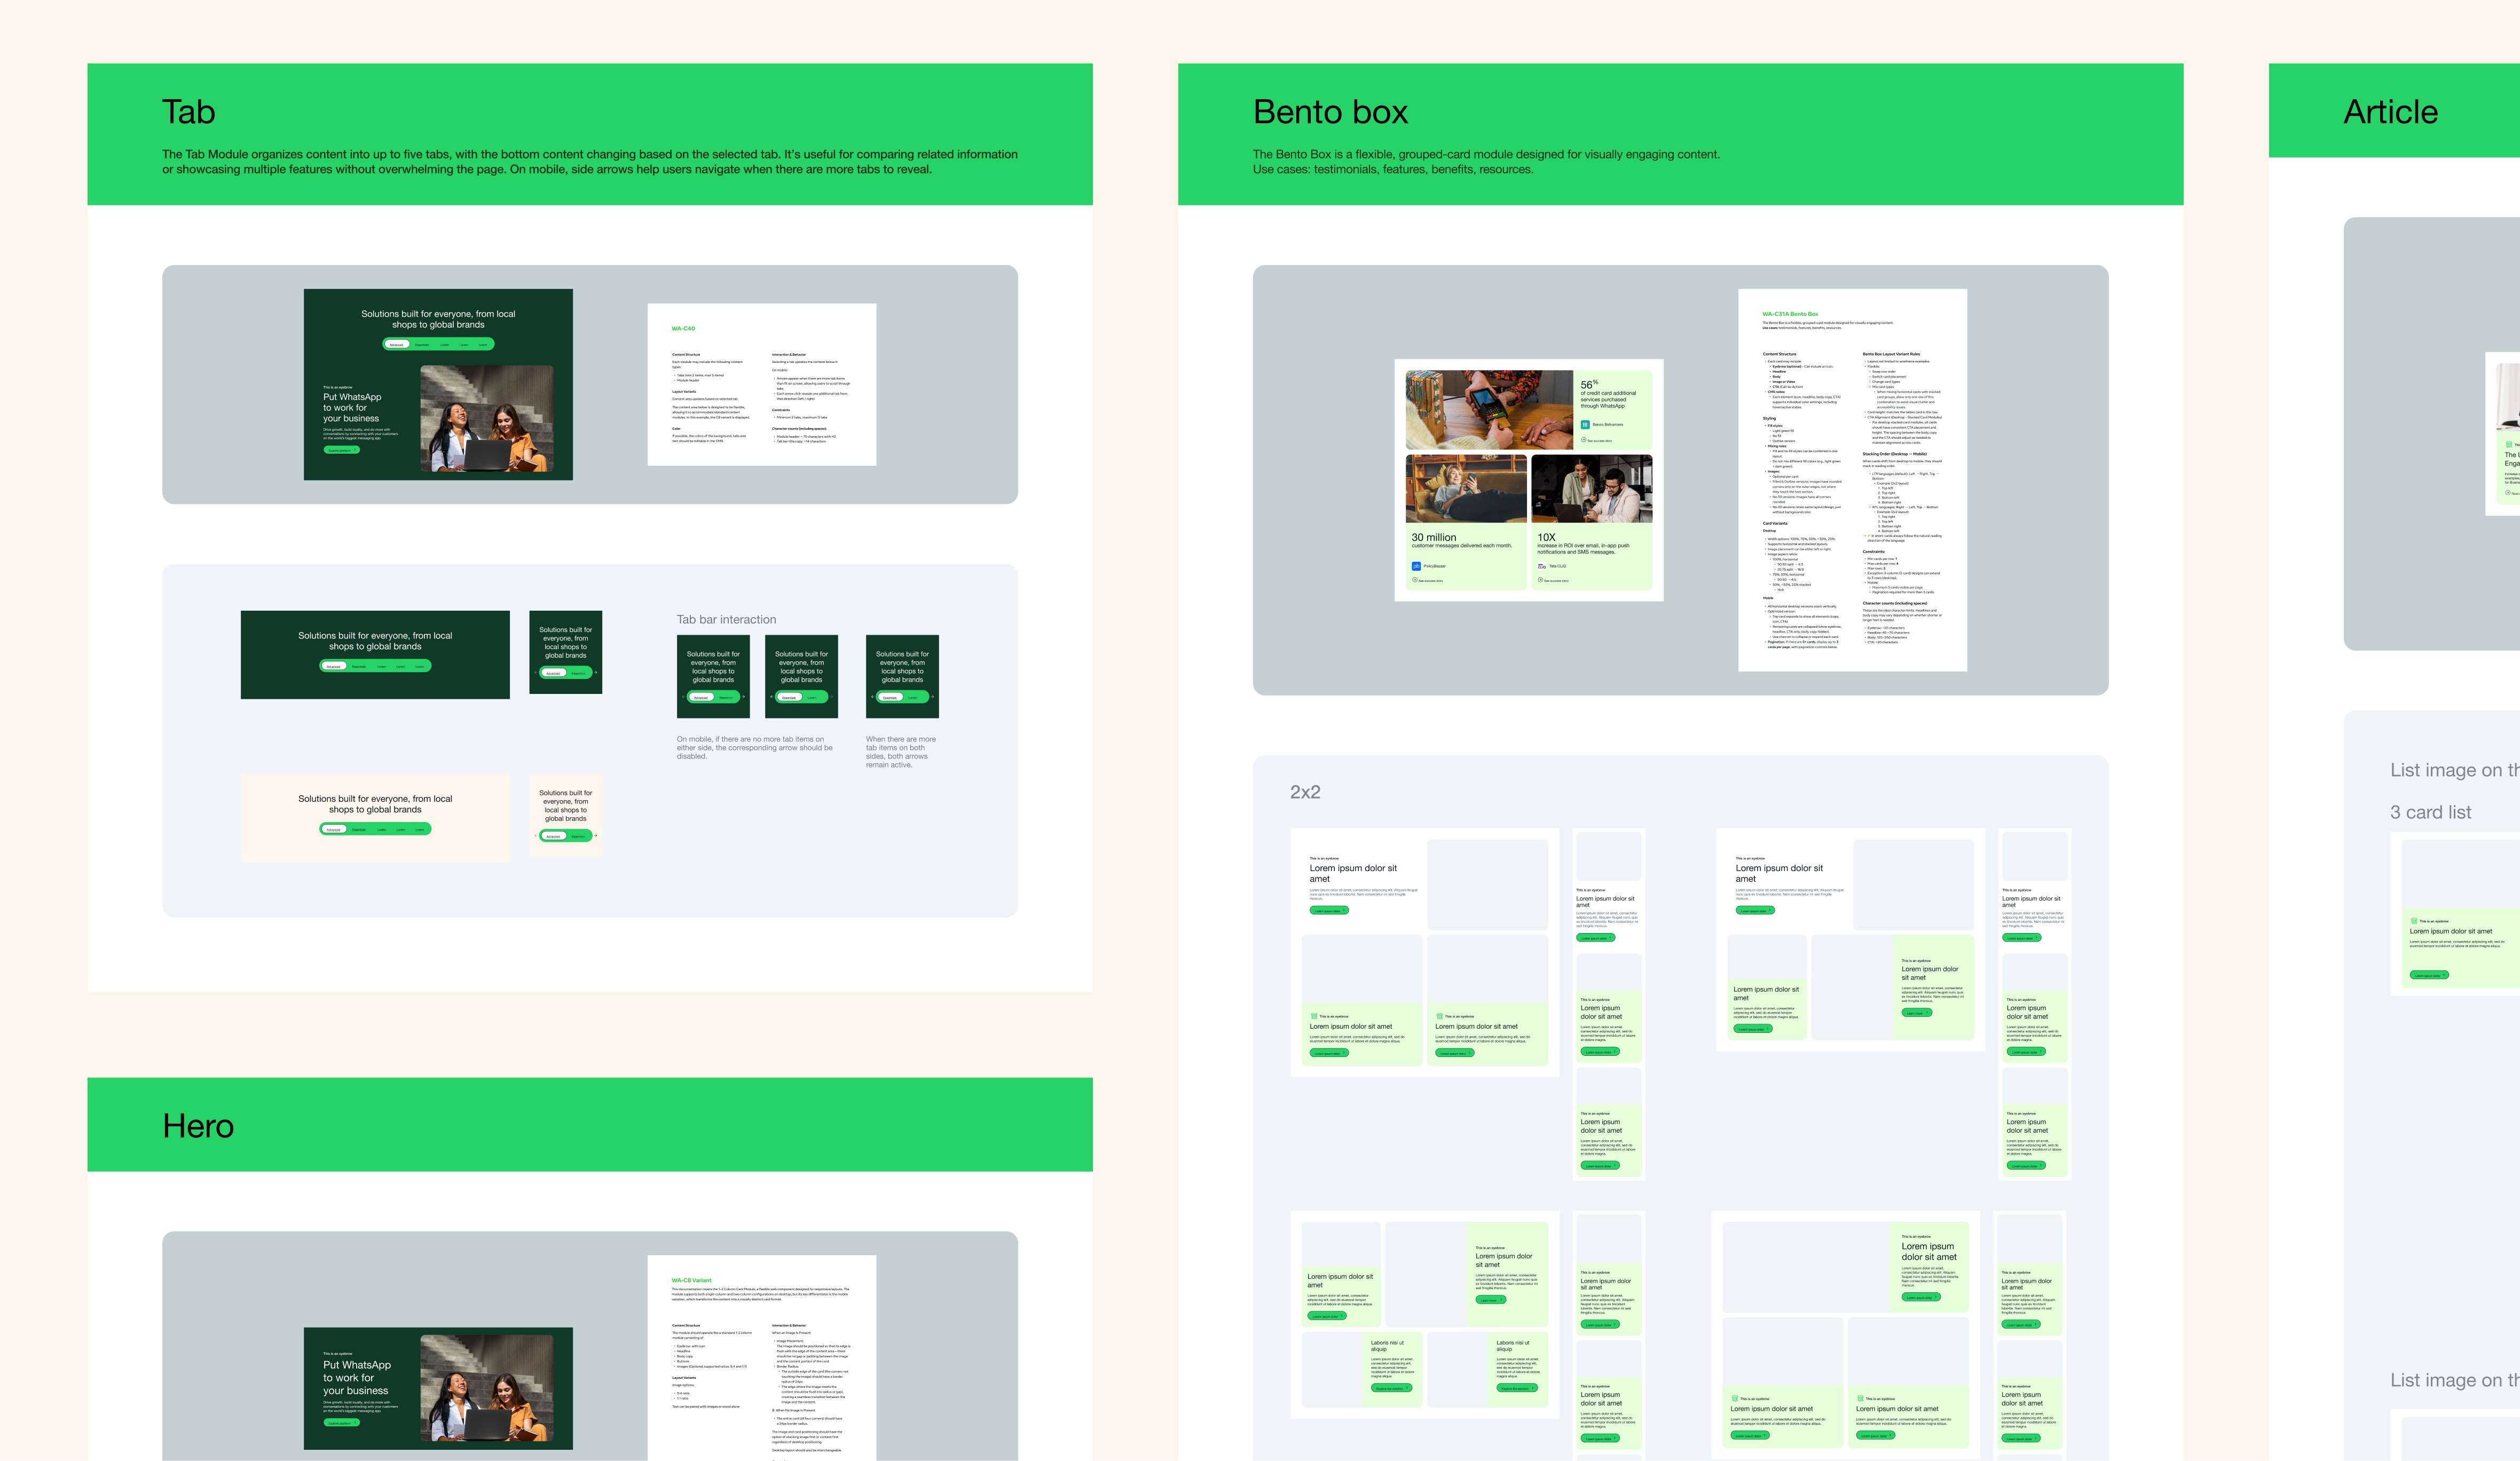This screenshot has width=2520, height=1461.
Task: Click the Banco Bolivariano logo icon
Action: pyautogui.click(x=1585, y=425)
